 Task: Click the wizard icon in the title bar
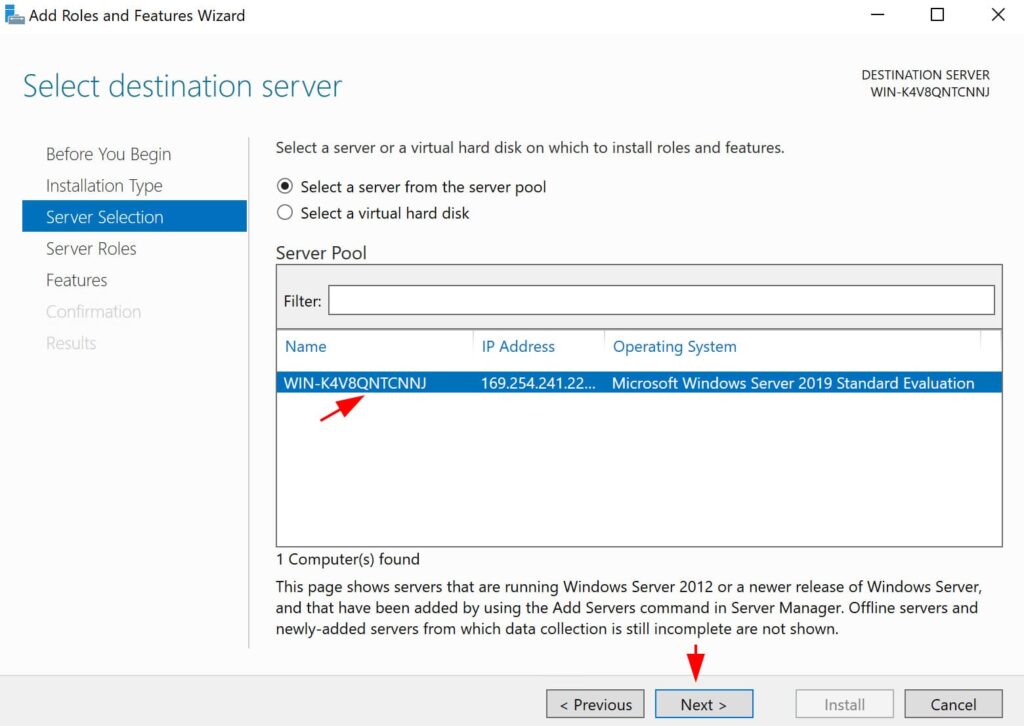click(14, 14)
